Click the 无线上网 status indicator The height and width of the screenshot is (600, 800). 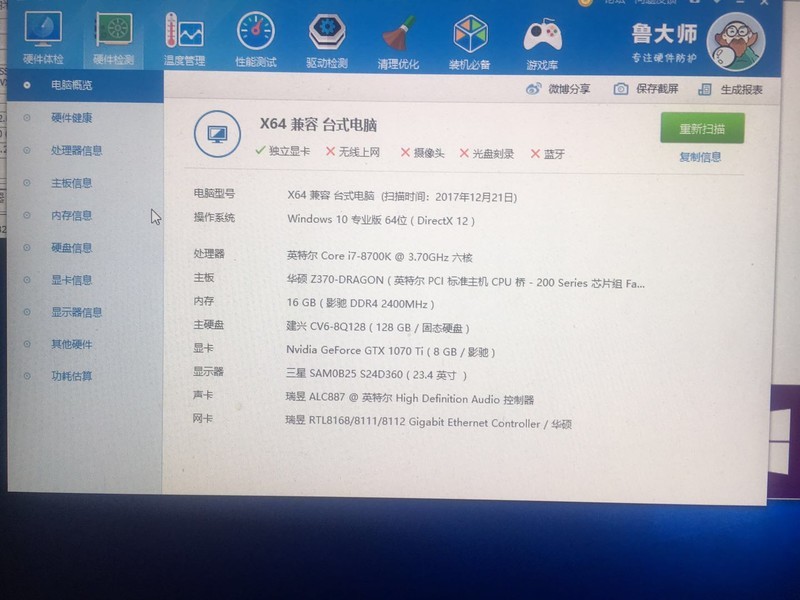point(353,152)
